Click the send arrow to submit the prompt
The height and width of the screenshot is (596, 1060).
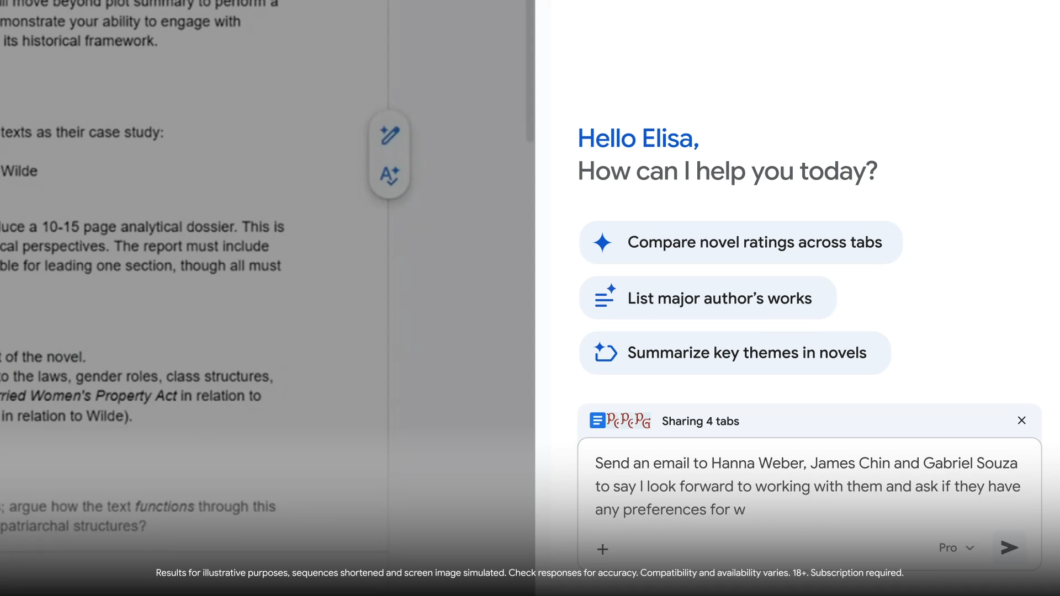coord(1009,547)
